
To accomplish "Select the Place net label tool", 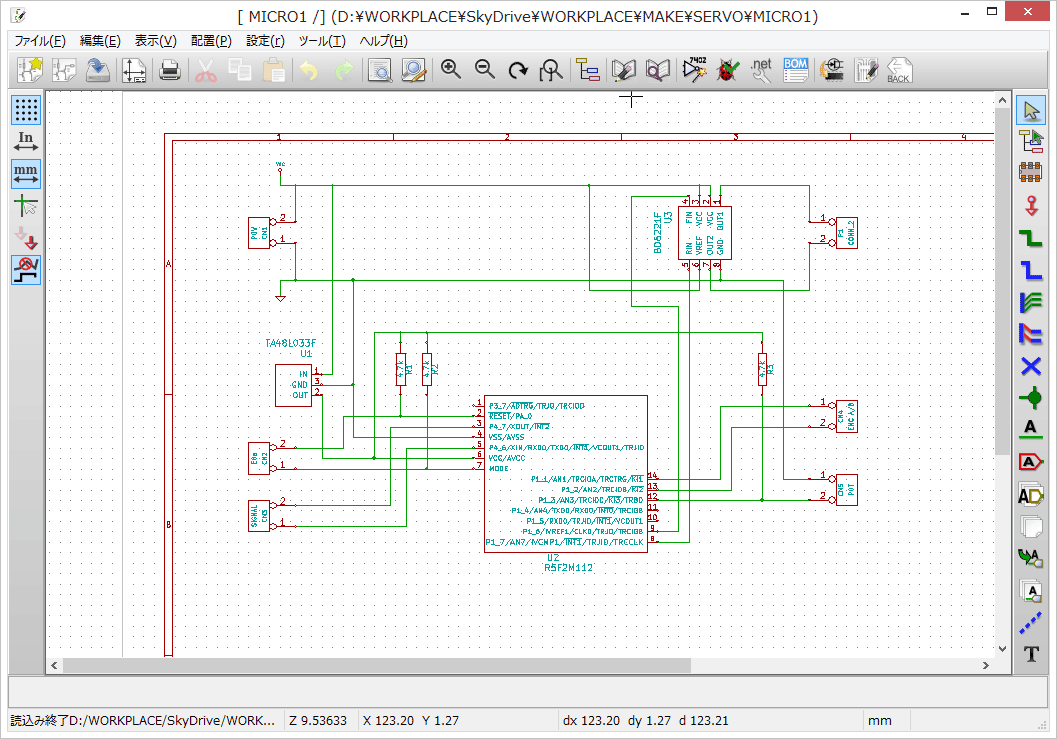I will click(1031, 430).
